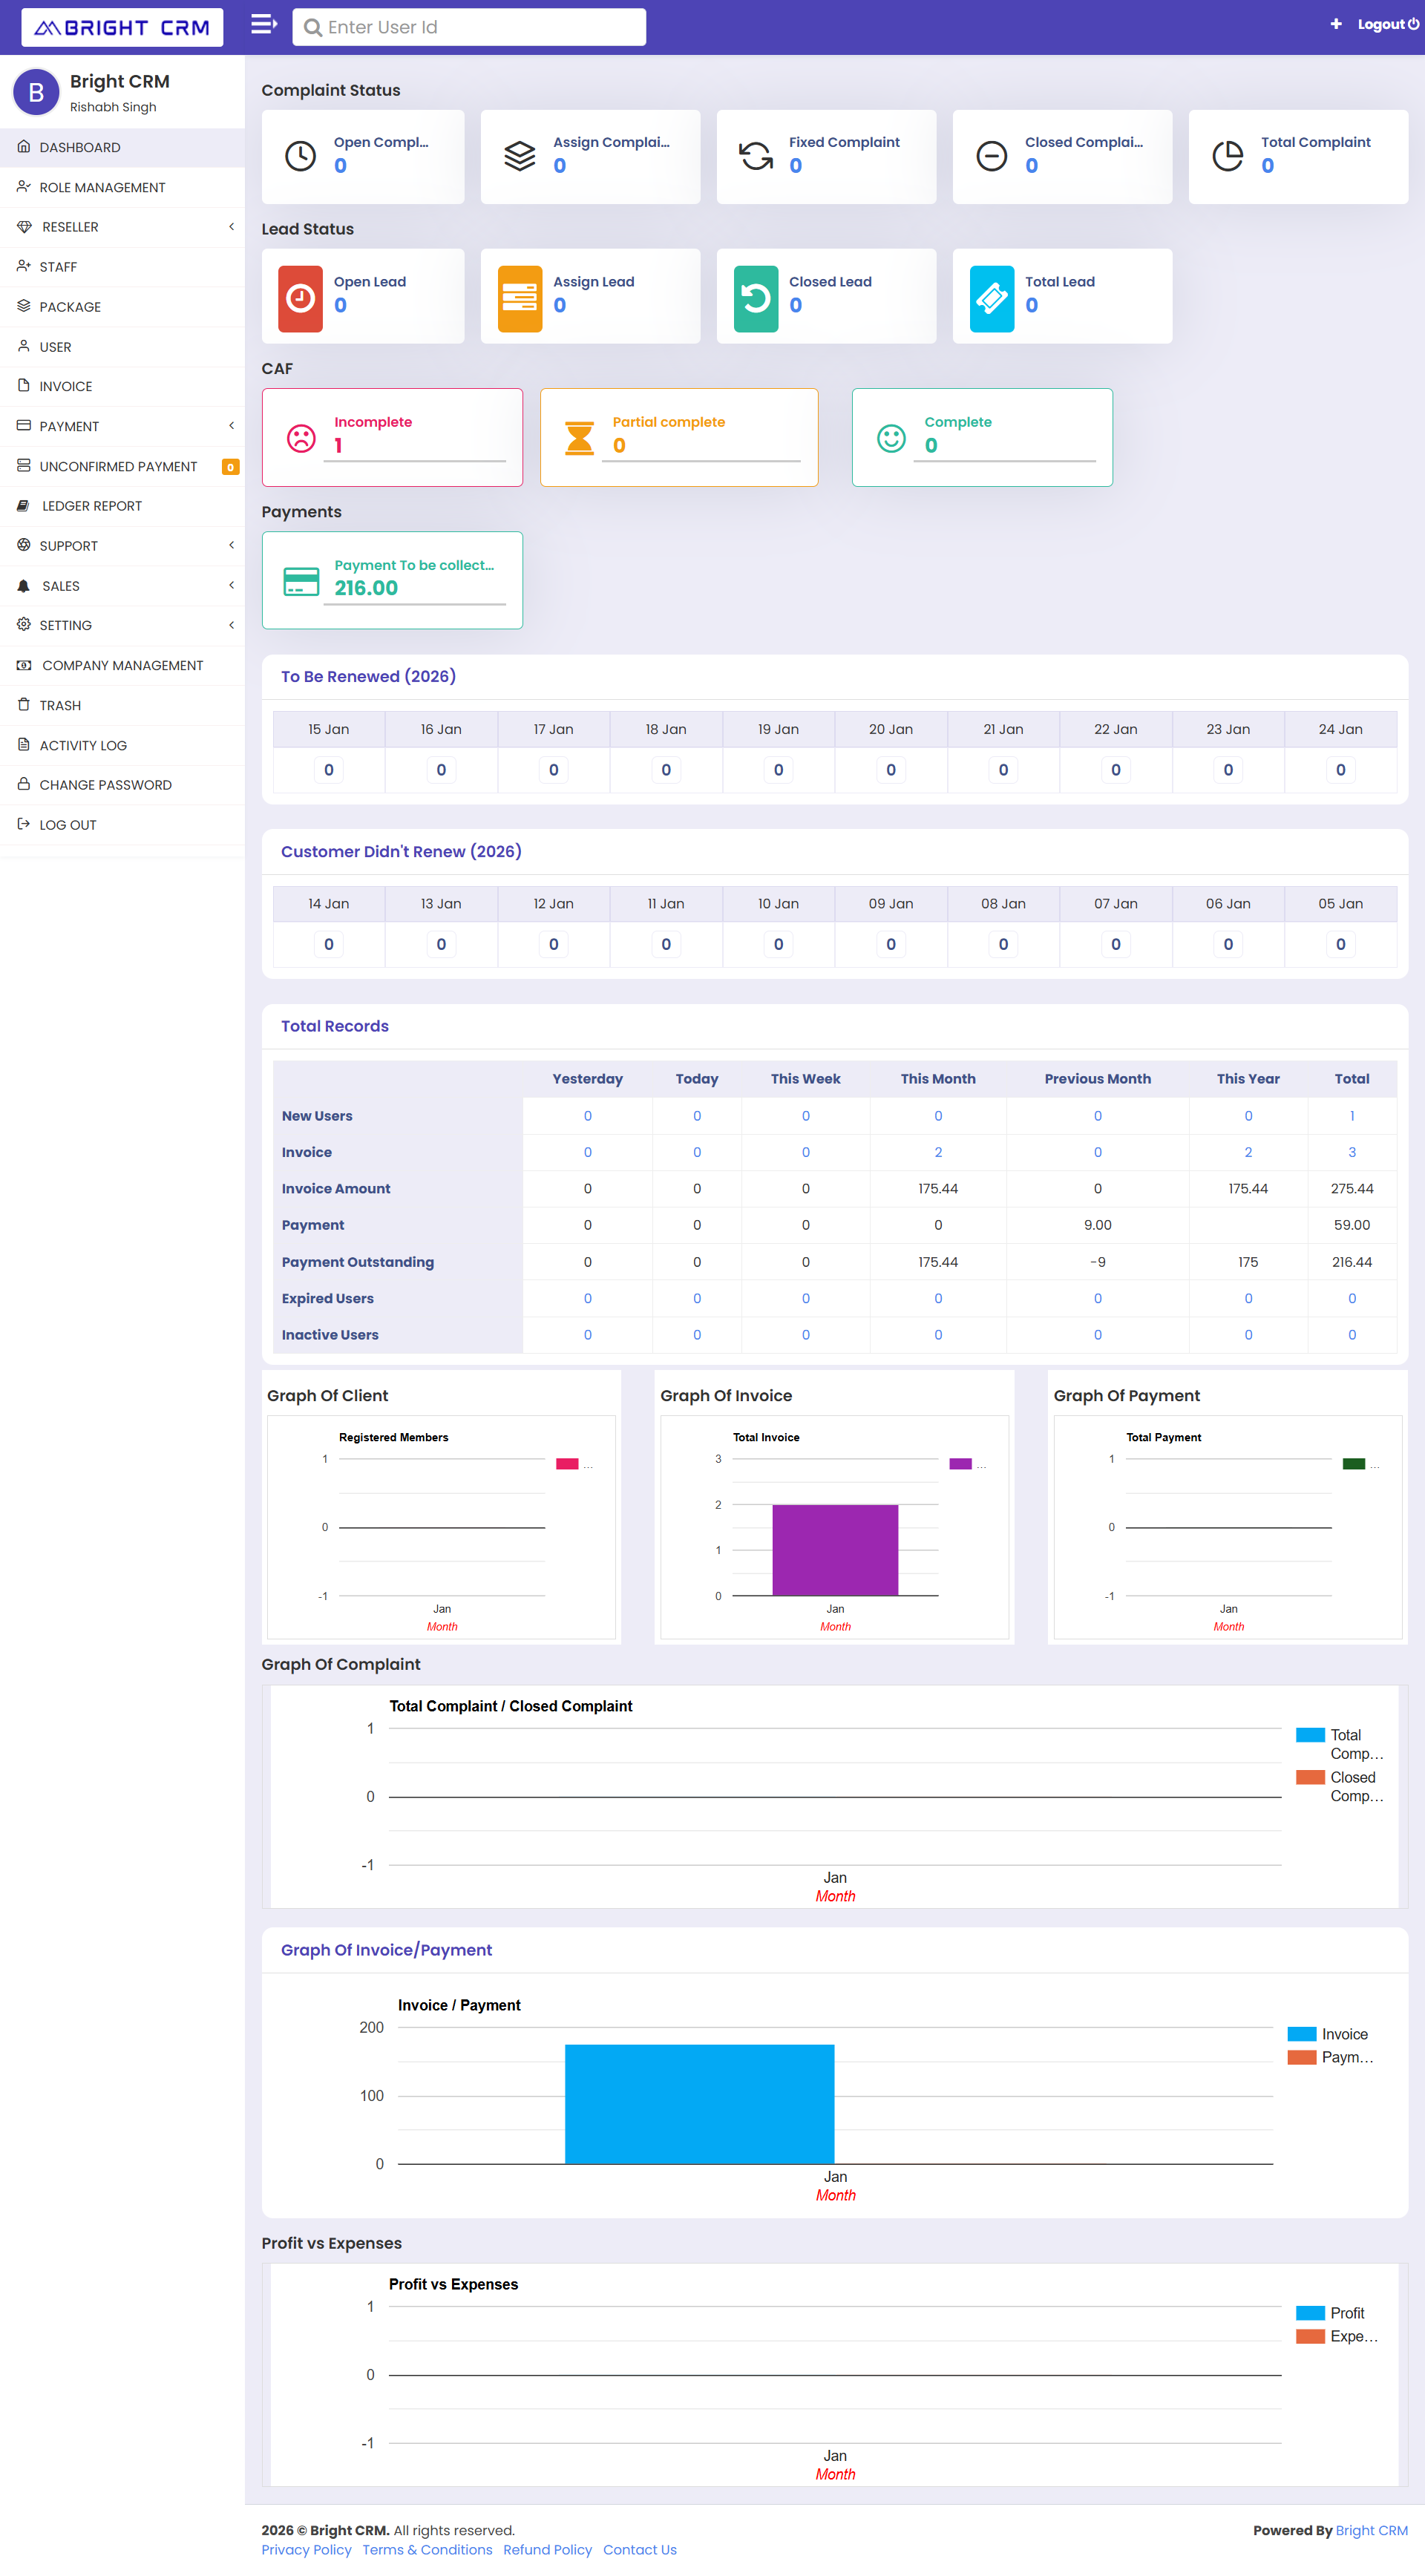This screenshot has width=1425, height=2576.
Task: Click the Terms & Conditions footer link
Action: coord(427,2549)
